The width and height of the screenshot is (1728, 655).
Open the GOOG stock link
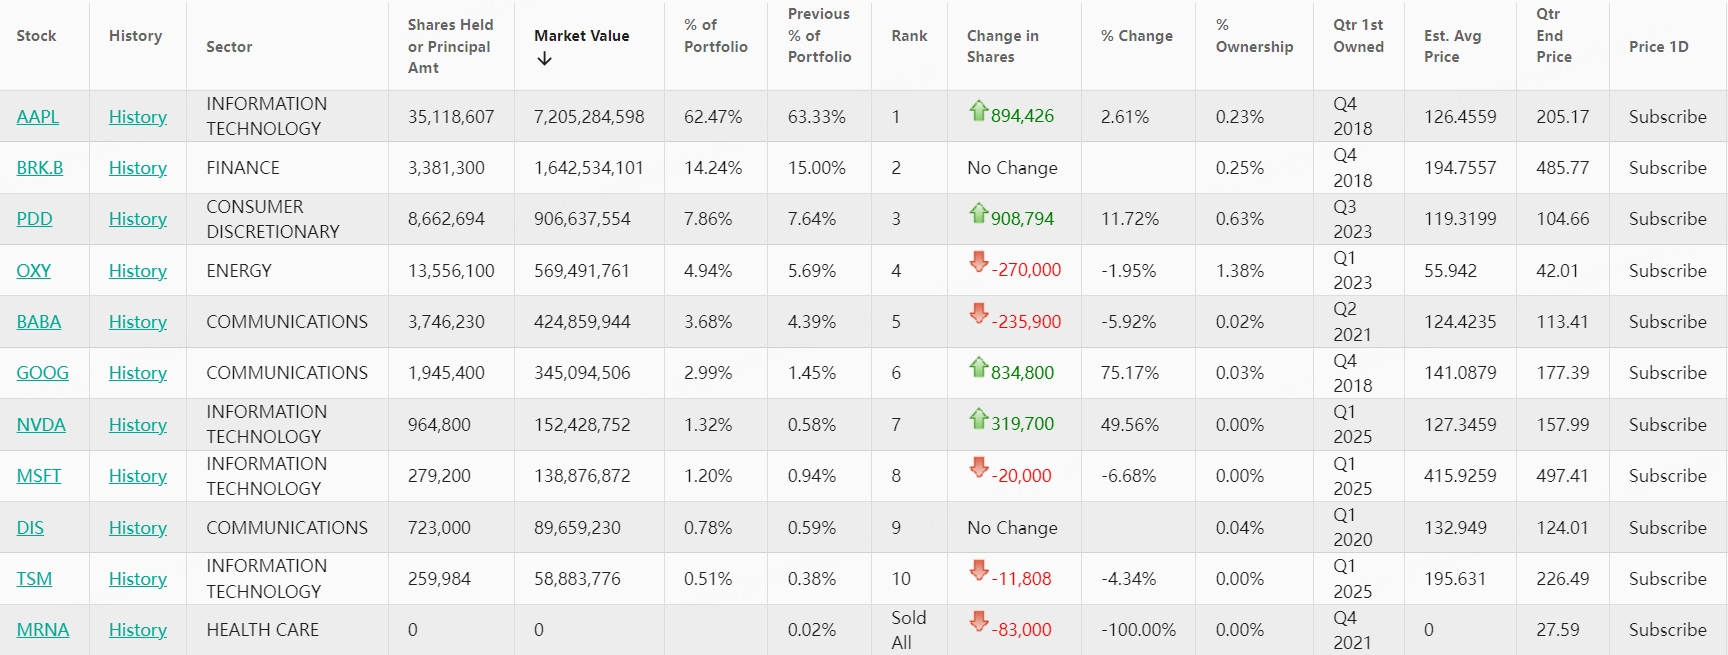coord(43,373)
